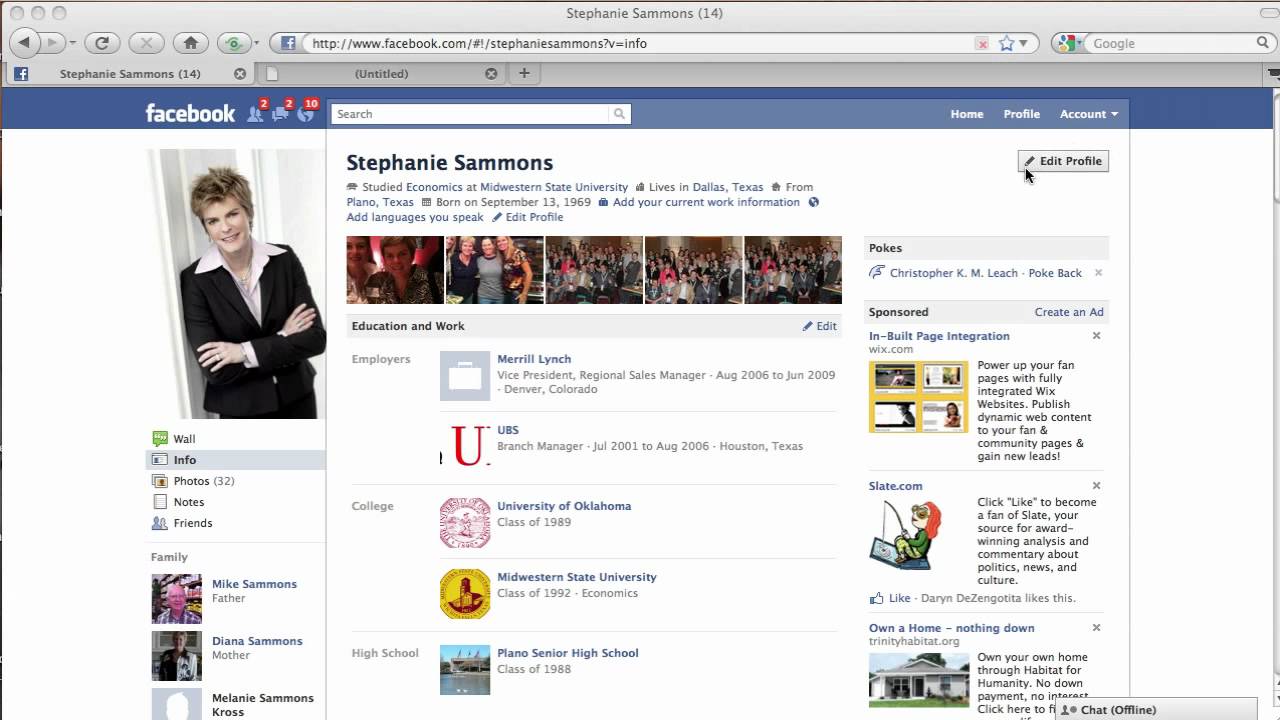Click the Facebook logo
1280x720 pixels.
[190, 113]
